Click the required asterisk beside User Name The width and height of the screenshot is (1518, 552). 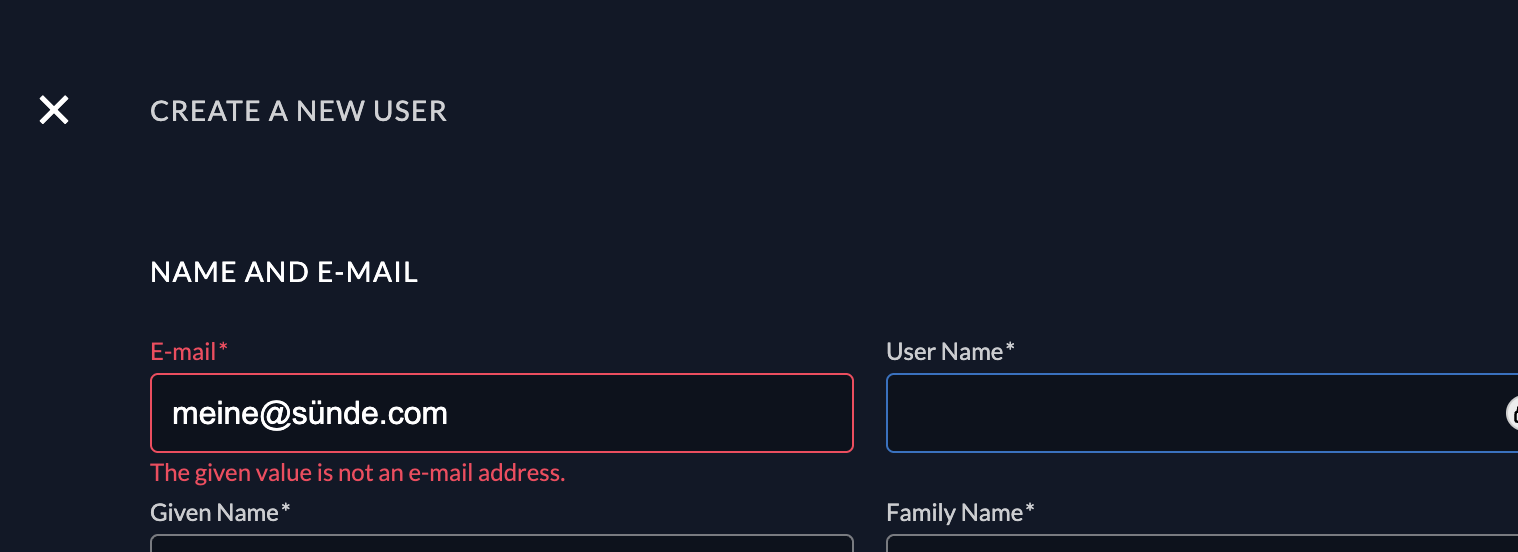(1011, 349)
